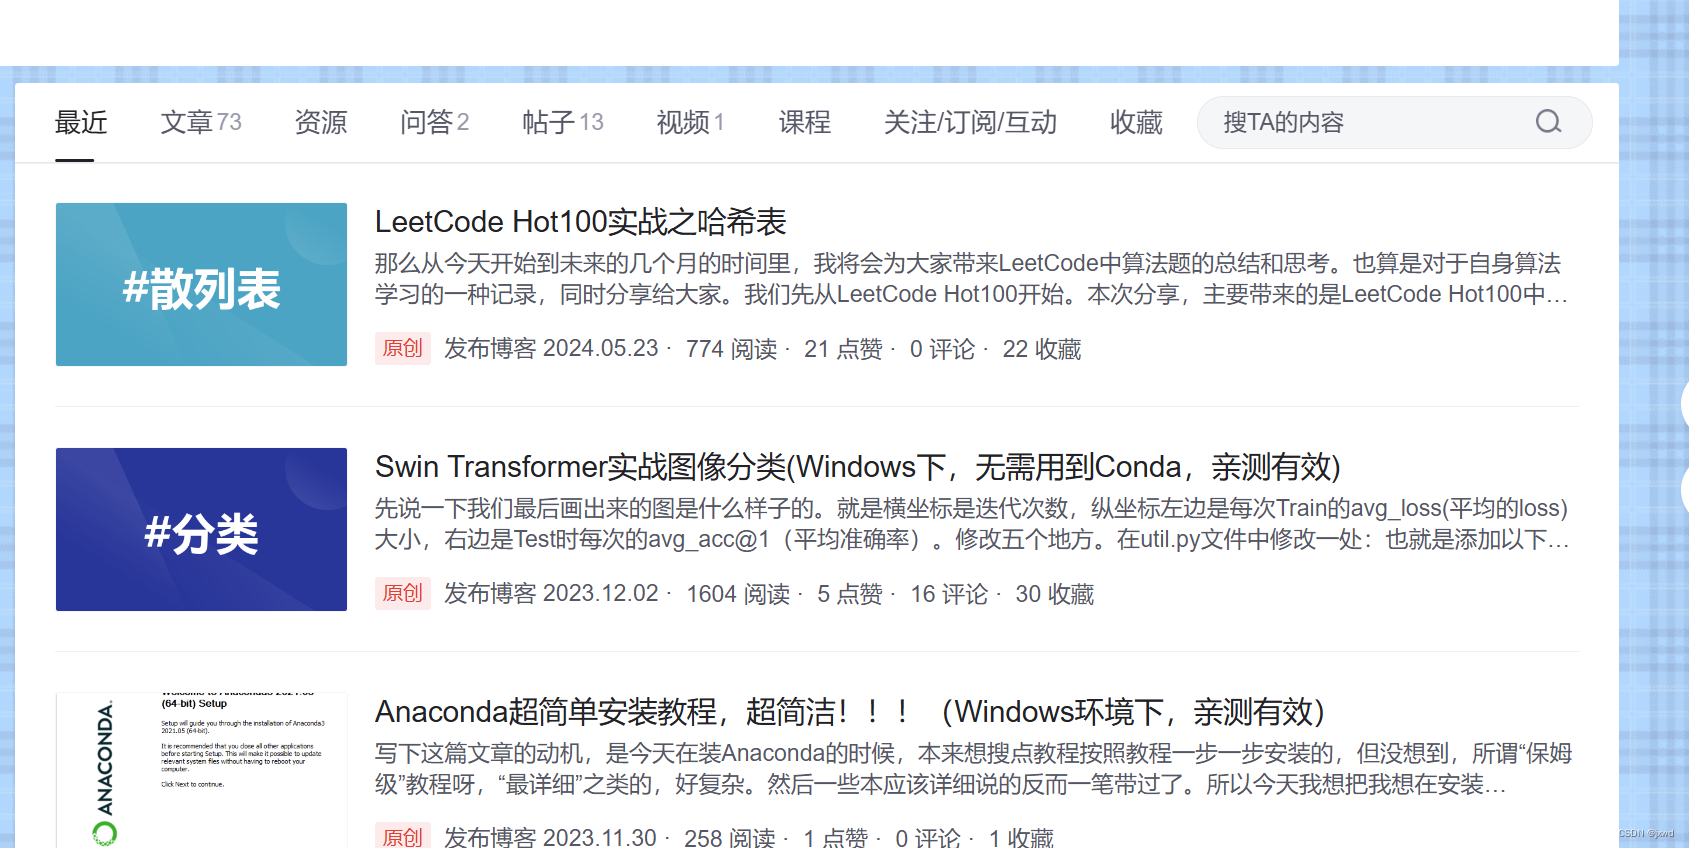This screenshot has height=848, width=1689.
Task: Open the Swin Transformer实战图像分类 article title
Action: tap(858, 466)
